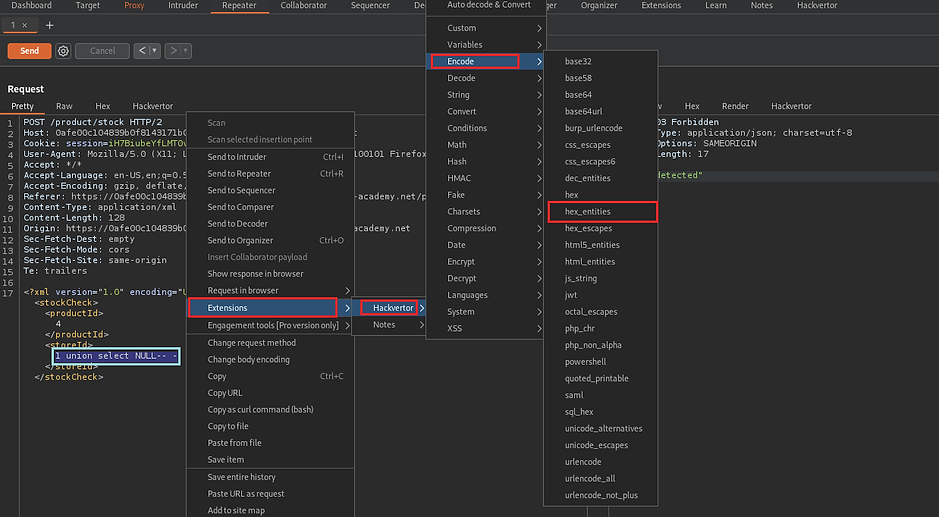Screen dimensions: 939x517
Task: Expand the Engagement tools submenu
Action: click(x=347, y=325)
